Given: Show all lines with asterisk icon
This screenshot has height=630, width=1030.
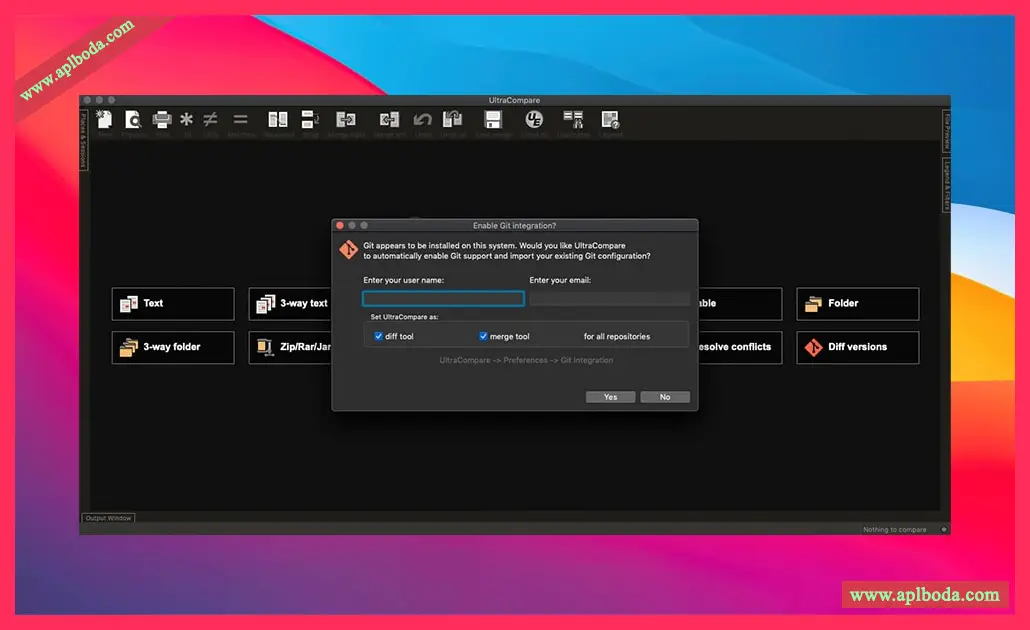Looking at the screenshot, I should pos(187,120).
